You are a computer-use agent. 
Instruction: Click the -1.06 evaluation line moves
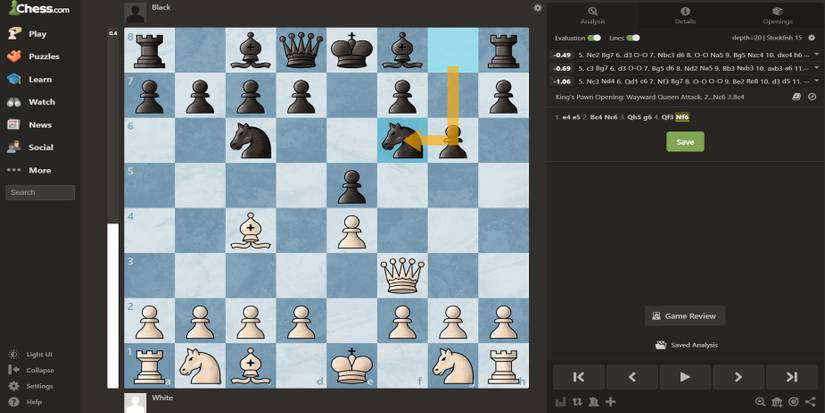693,82
